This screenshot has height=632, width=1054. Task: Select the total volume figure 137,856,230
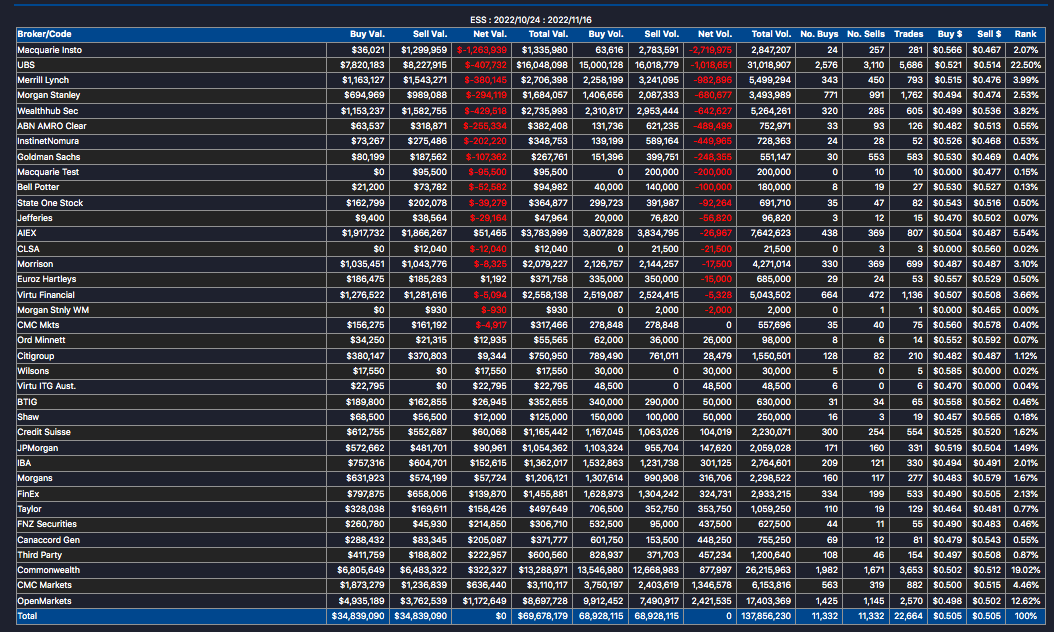click(x=766, y=616)
